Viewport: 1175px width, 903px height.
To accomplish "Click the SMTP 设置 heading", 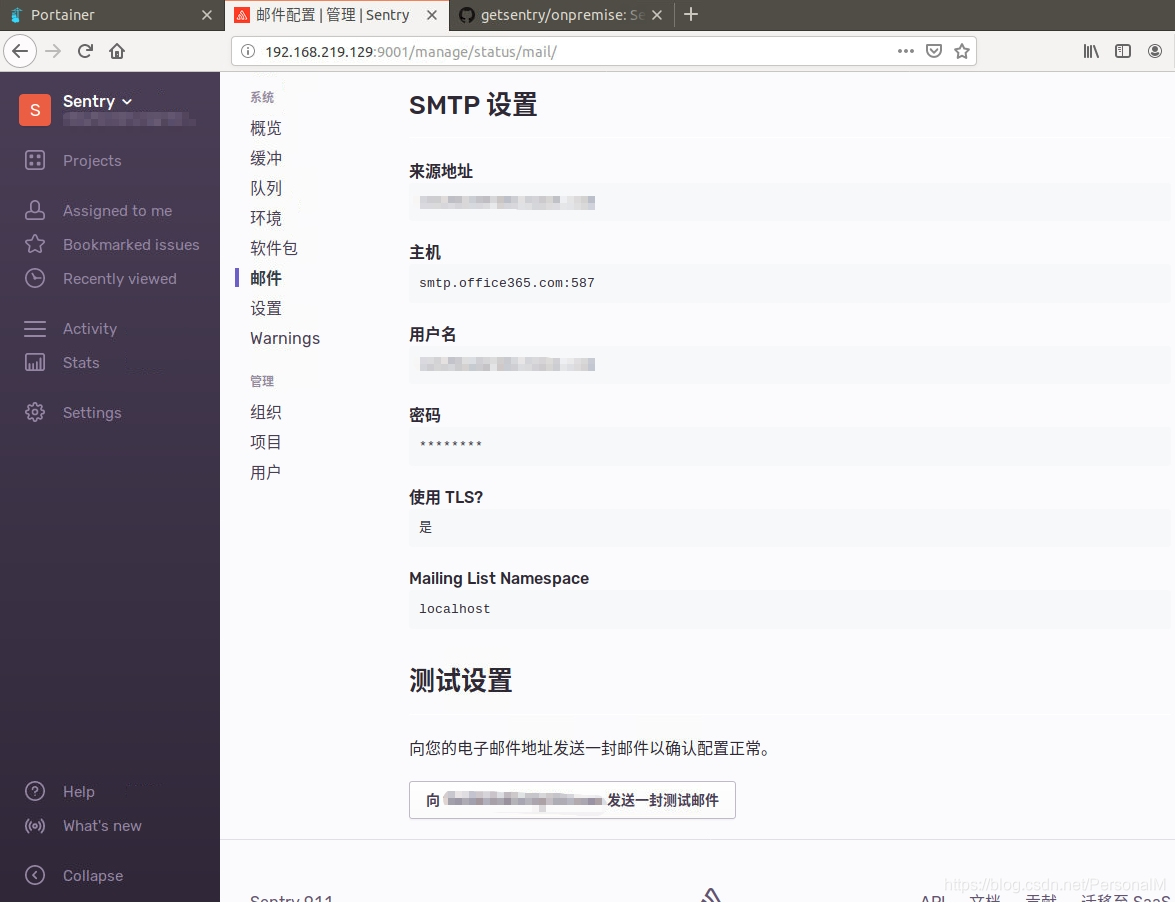I will point(473,104).
